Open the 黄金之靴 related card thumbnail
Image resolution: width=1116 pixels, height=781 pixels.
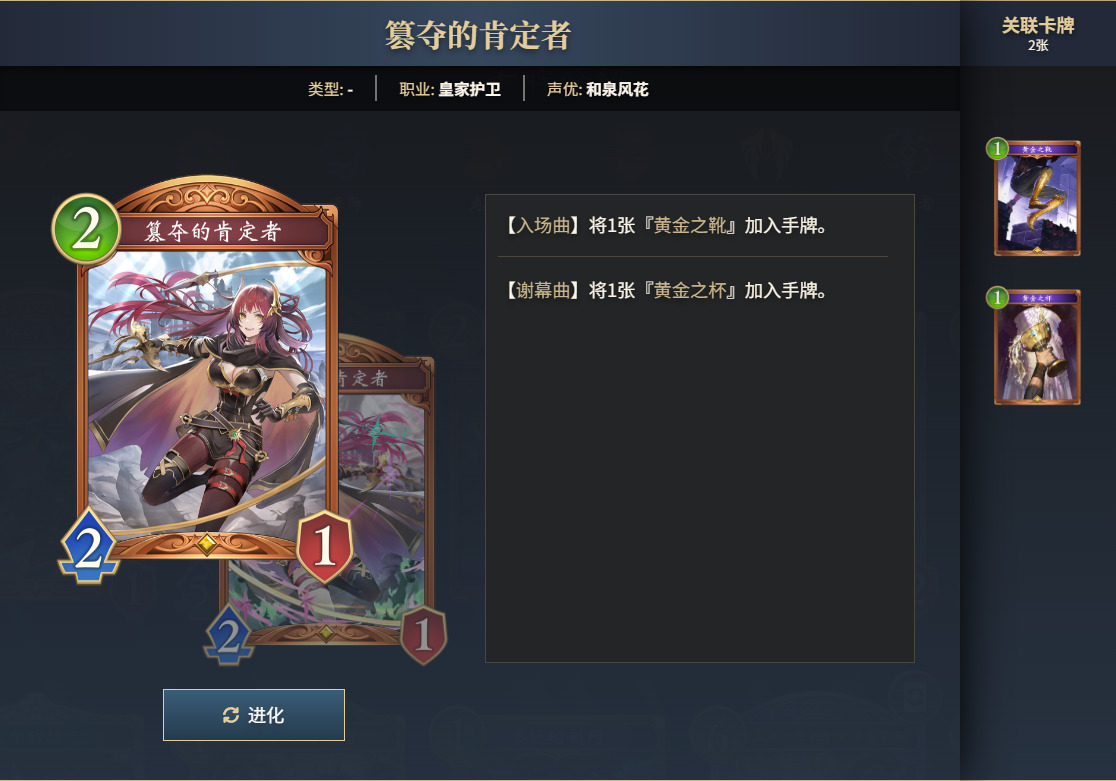[x=1037, y=198]
